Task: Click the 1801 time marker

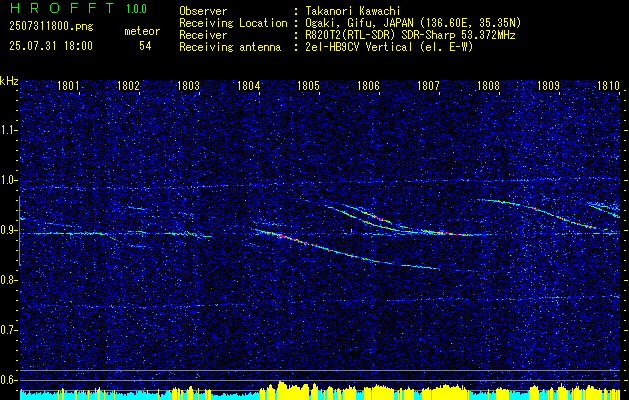Action: click(x=68, y=86)
